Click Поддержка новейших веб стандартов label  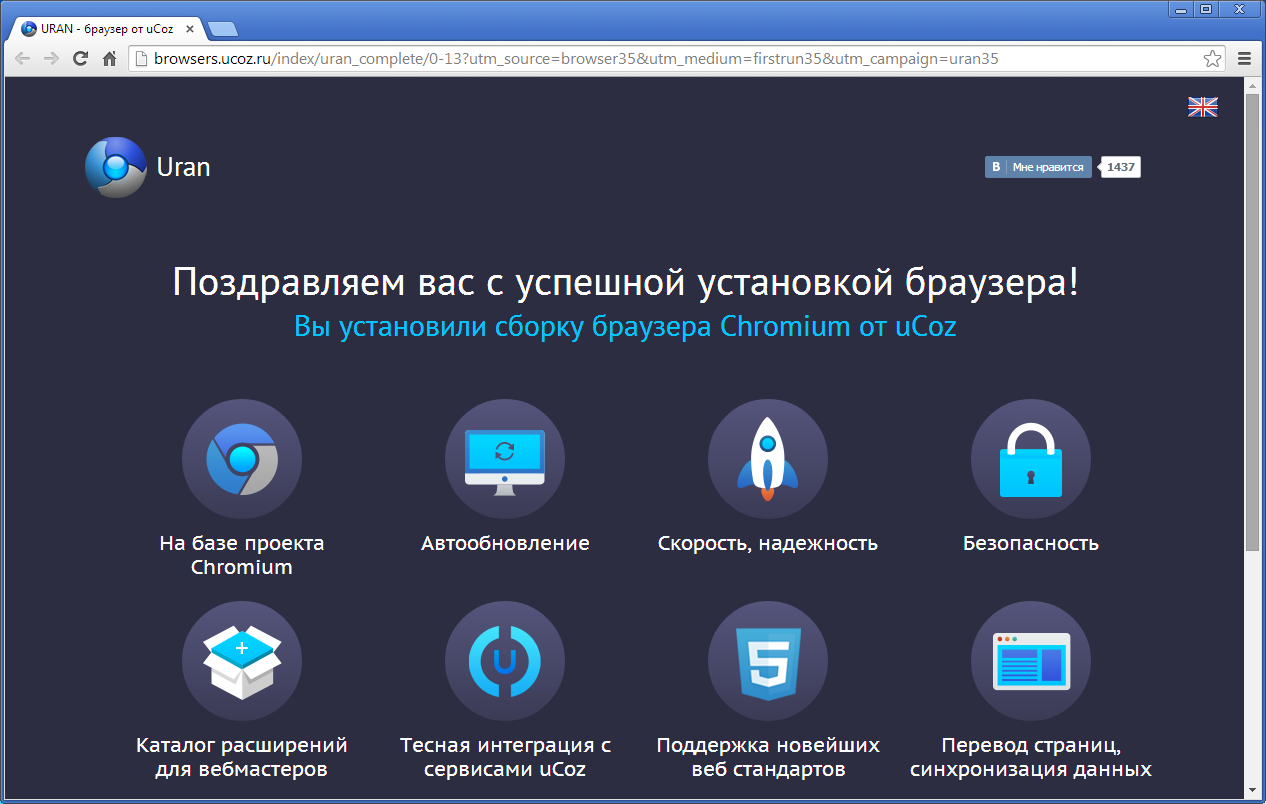(x=768, y=757)
